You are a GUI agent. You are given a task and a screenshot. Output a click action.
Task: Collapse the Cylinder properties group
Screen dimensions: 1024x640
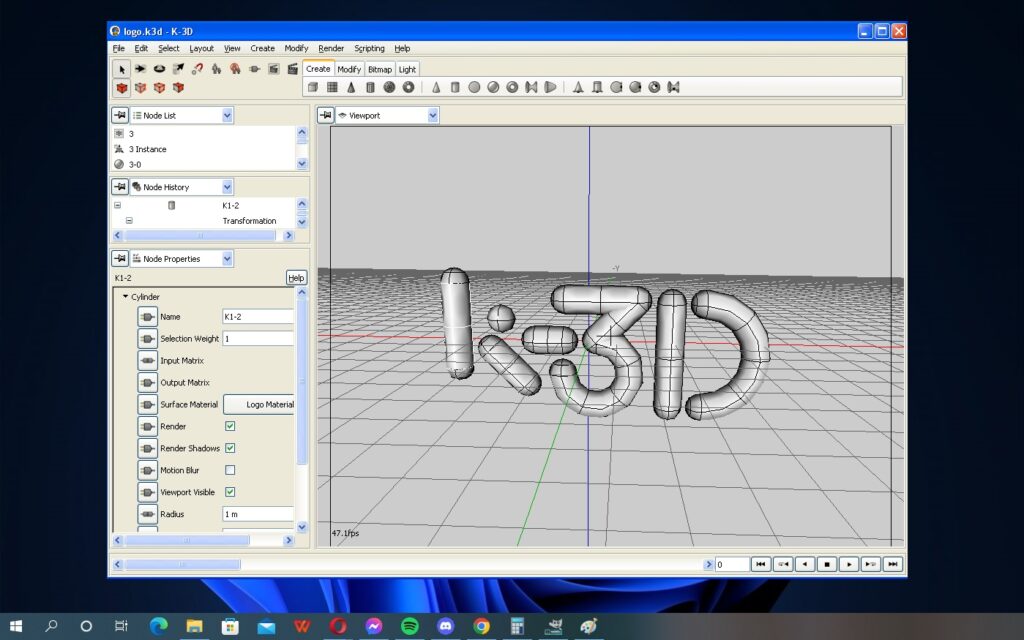point(125,296)
